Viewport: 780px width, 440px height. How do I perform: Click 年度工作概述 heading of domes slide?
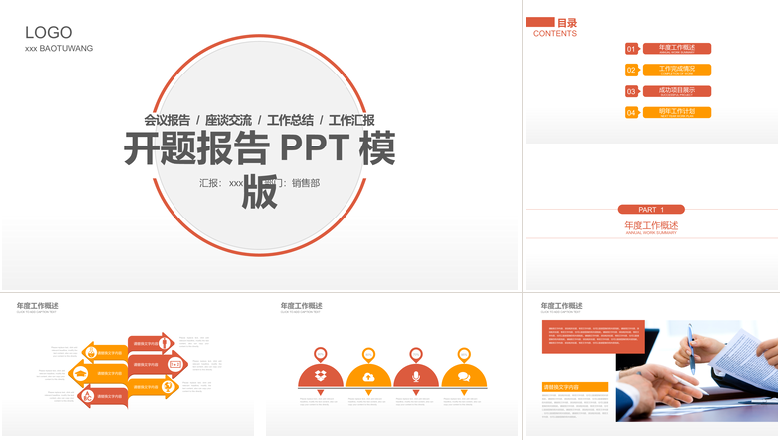pos(301,305)
